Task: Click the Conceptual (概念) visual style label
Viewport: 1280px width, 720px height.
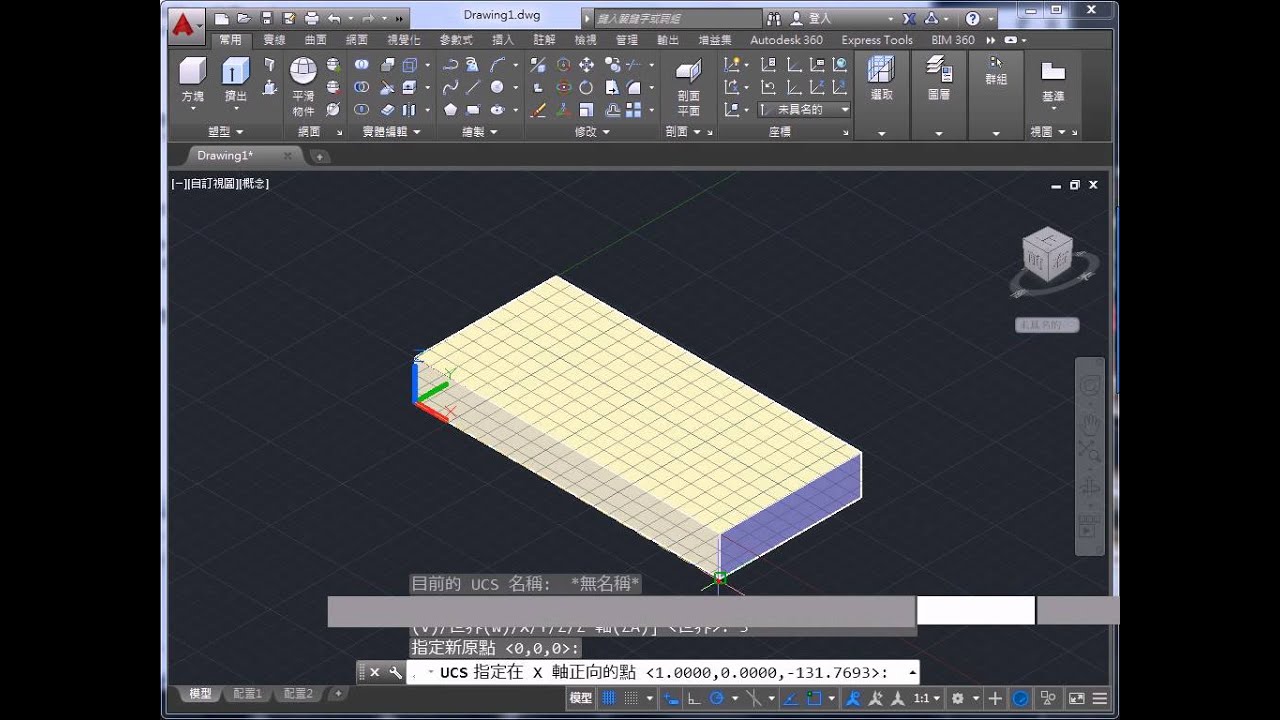Action: coord(253,184)
